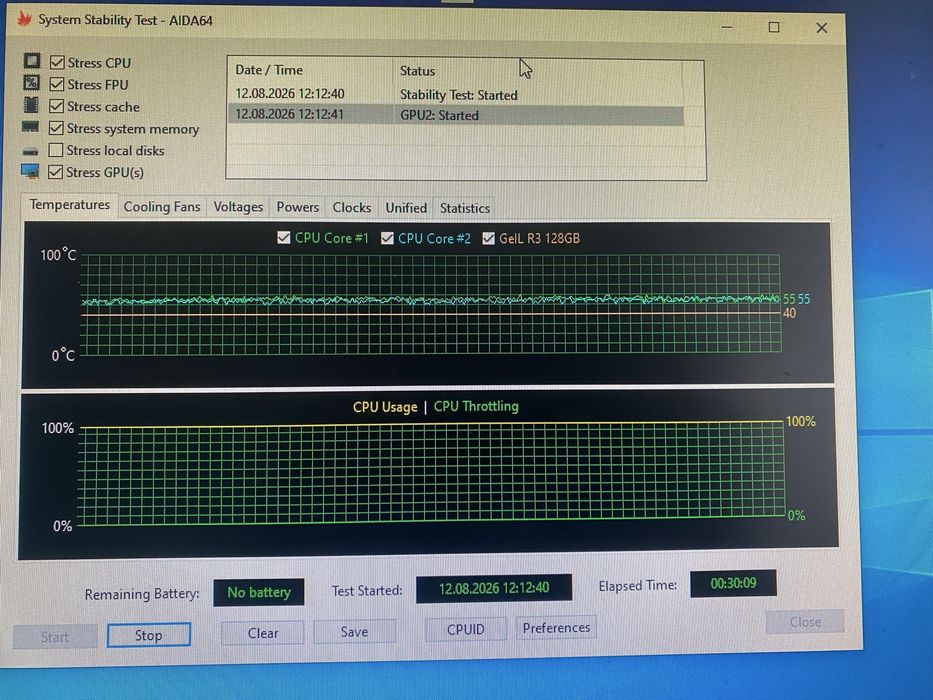Viewport: 933px width, 700px height.
Task: Close the System Stability Test window
Action: click(822, 28)
